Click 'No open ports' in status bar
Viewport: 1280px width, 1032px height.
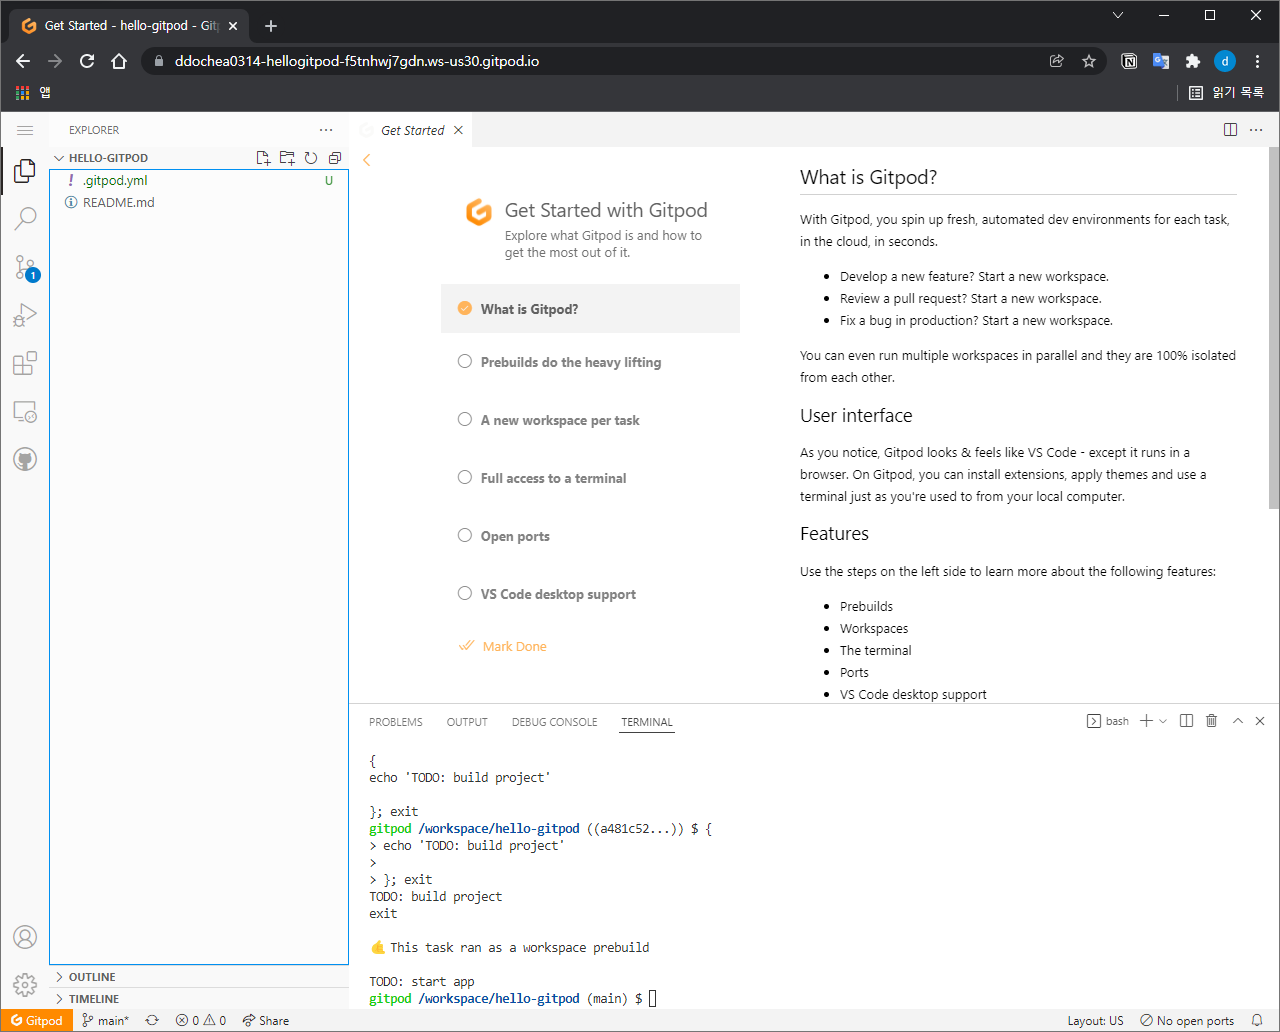click(x=1187, y=1021)
